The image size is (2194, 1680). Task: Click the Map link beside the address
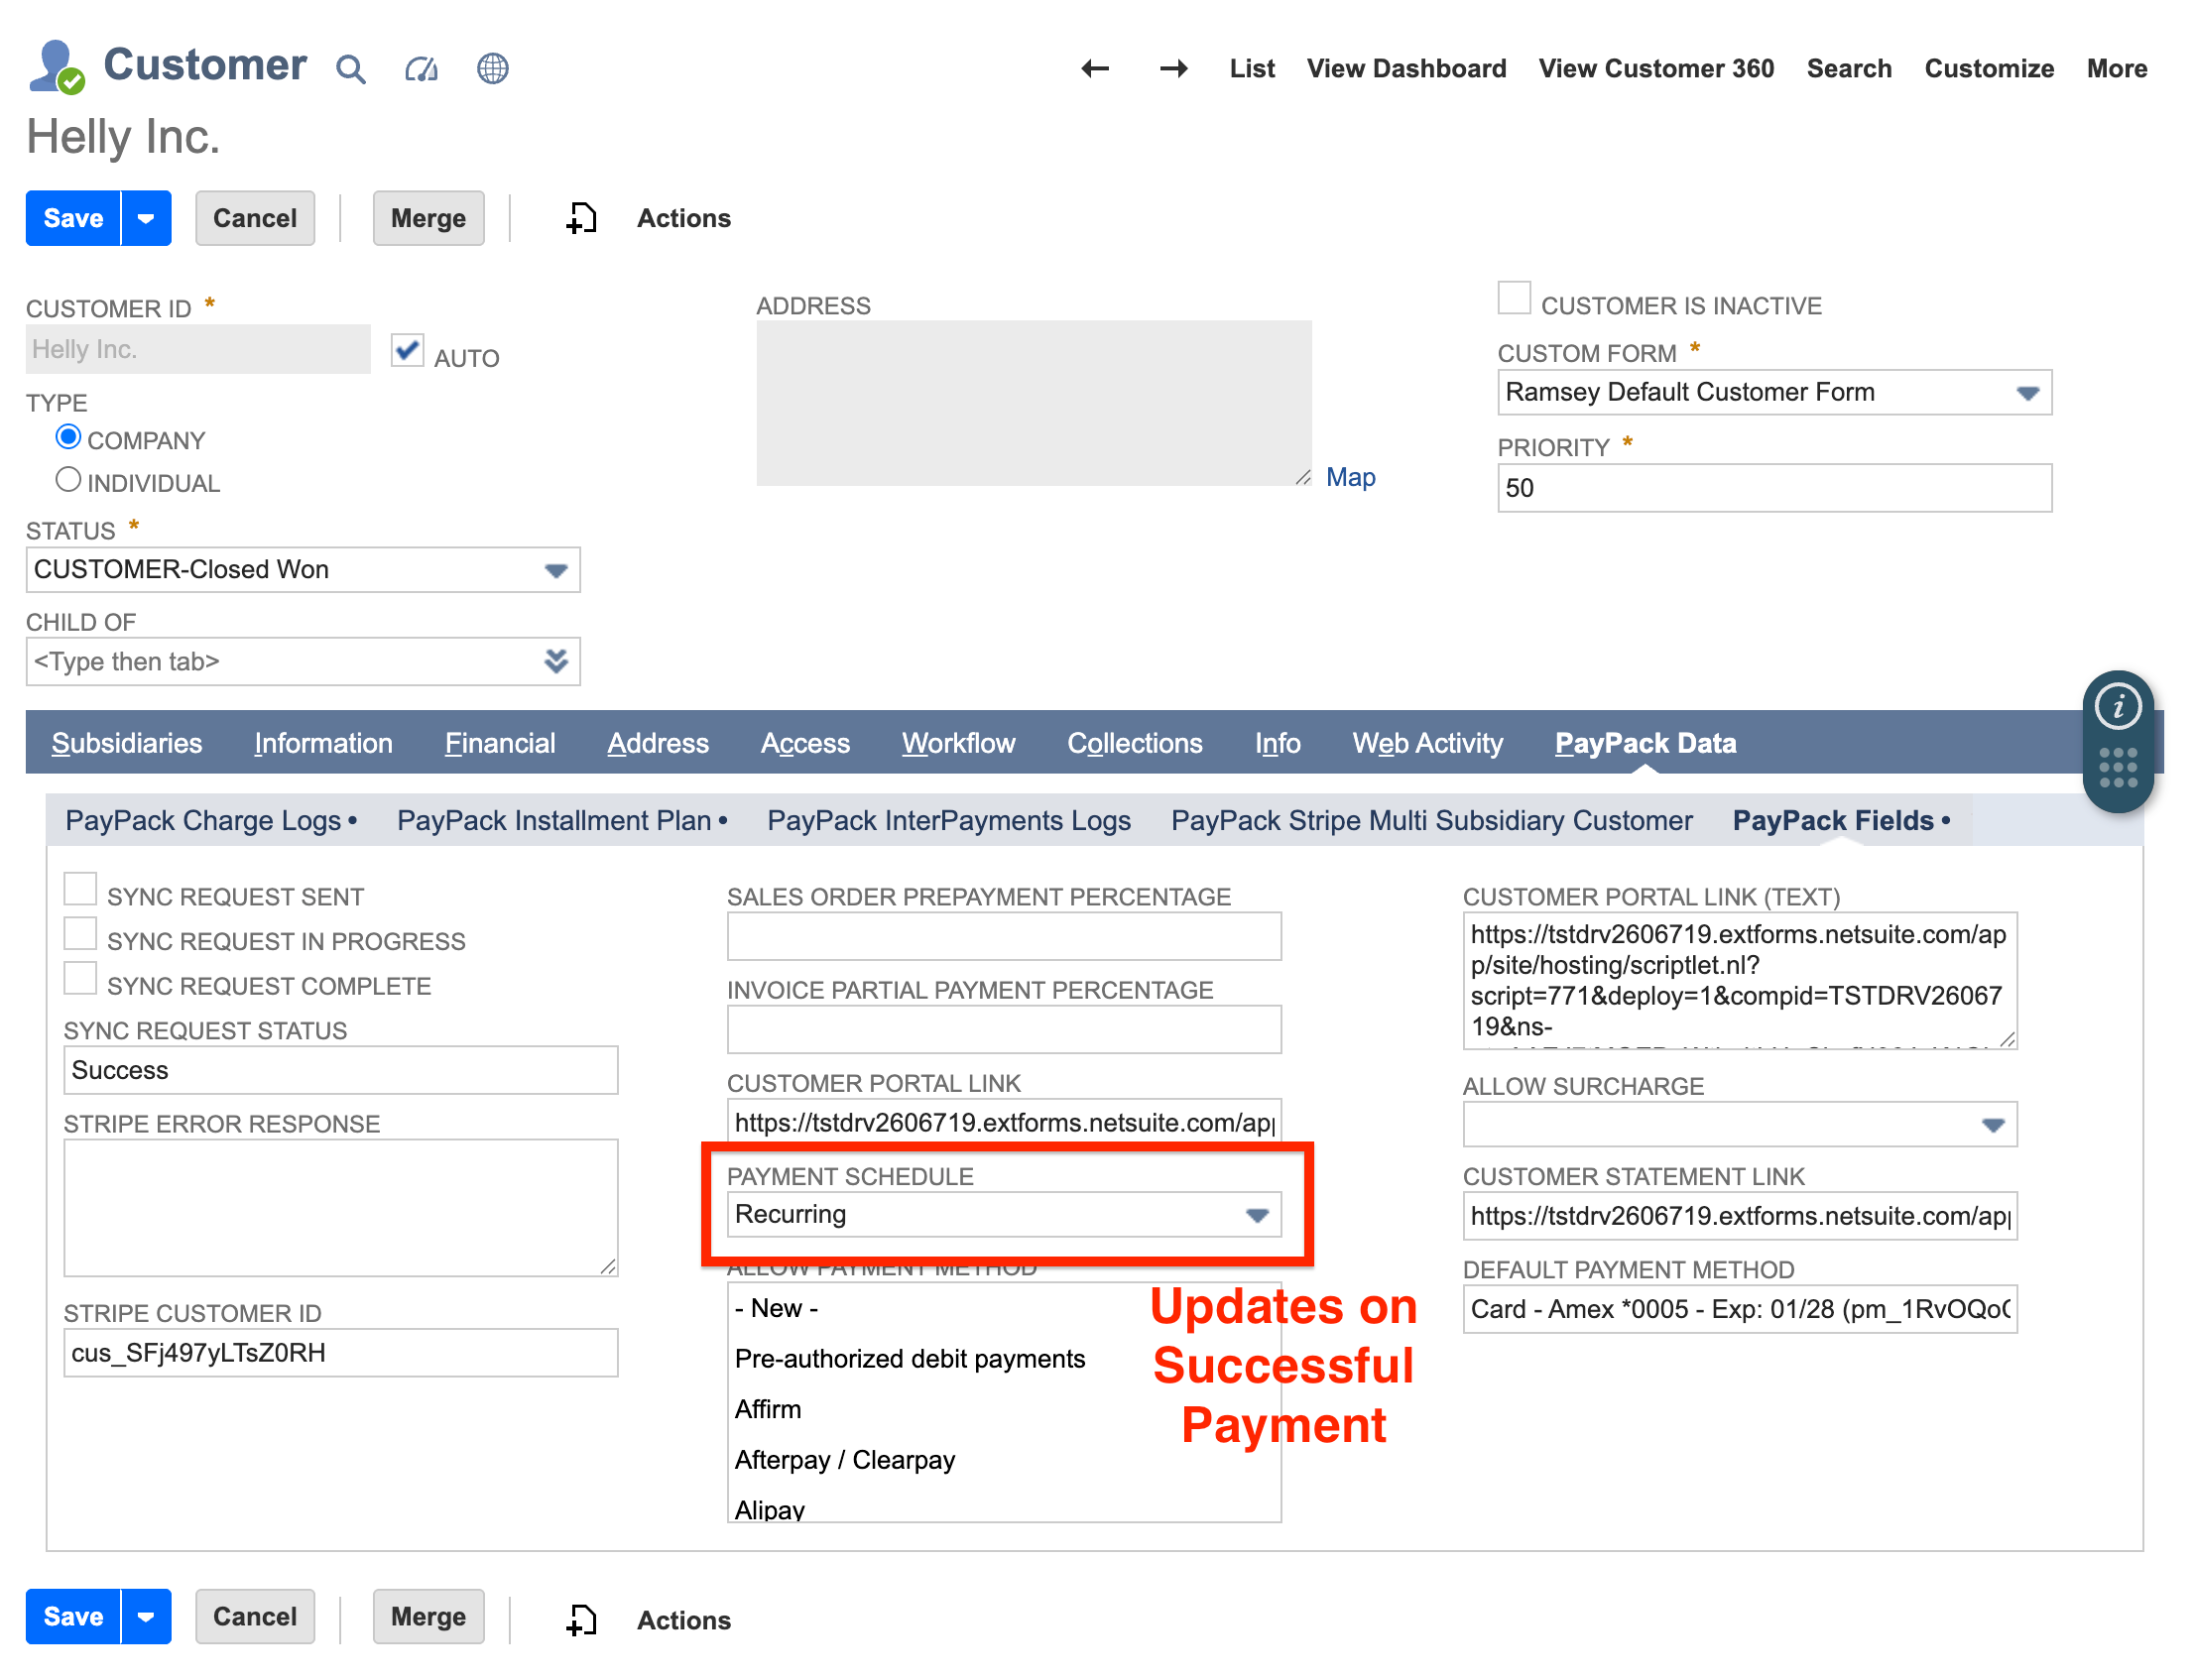coord(1350,477)
